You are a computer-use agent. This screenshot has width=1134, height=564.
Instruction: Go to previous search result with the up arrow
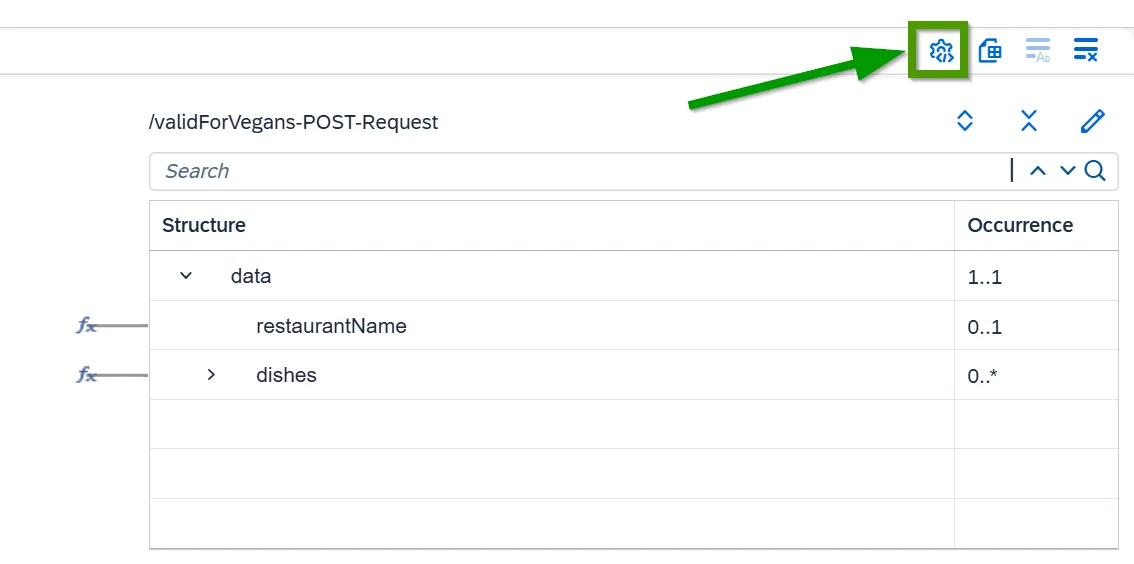[1038, 171]
